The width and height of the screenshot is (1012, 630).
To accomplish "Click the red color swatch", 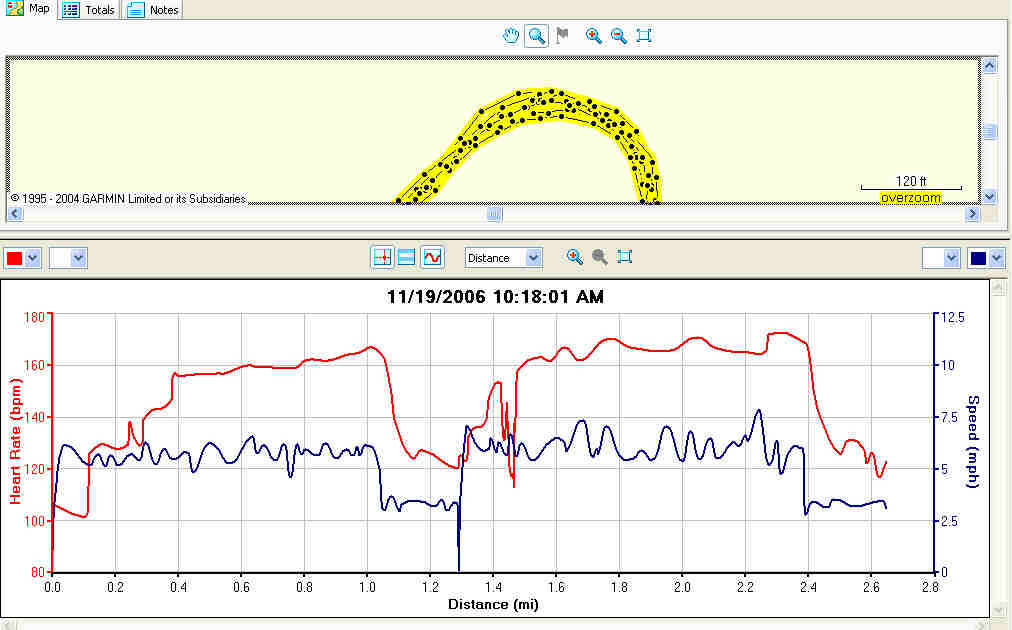I will point(15,258).
